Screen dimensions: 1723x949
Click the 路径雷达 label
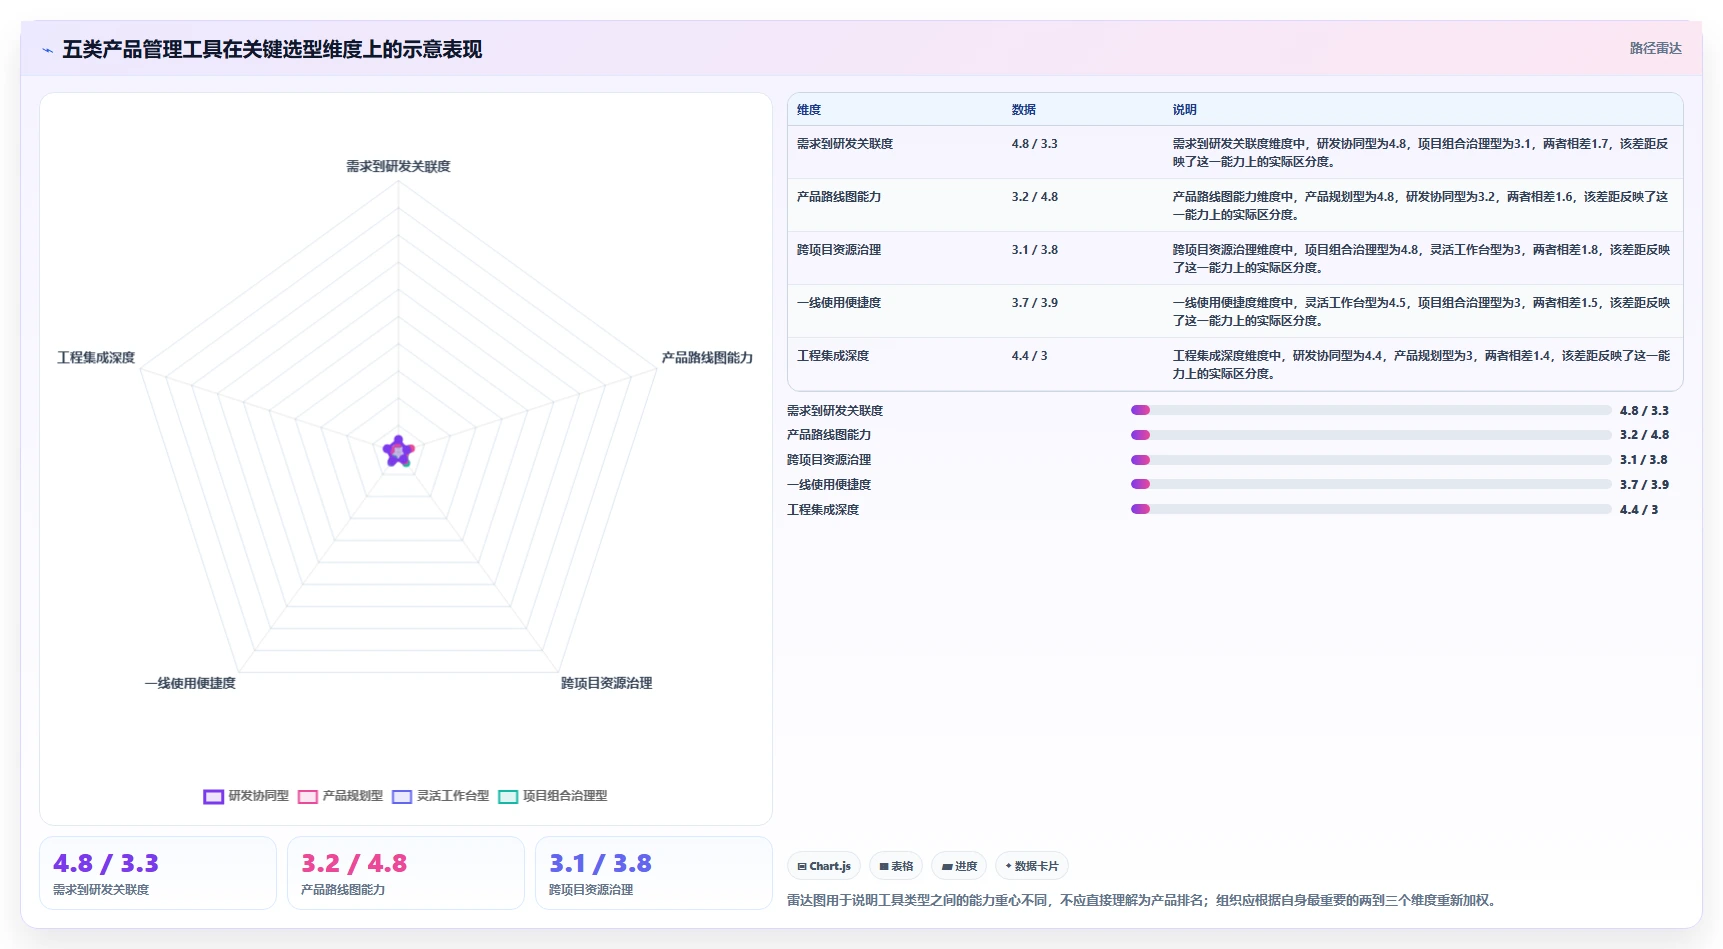(x=1655, y=48)
